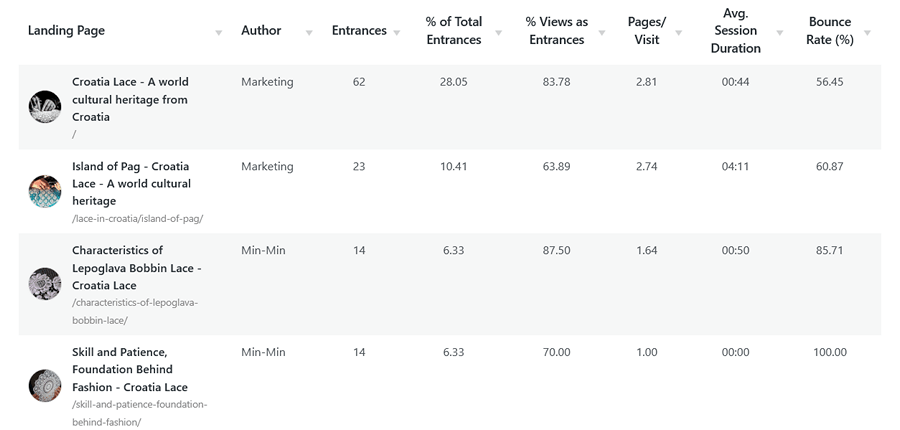Viewport: 900px width, 430px height.
Task: Click the % Views as Entrances header
Action: (557, 30)
